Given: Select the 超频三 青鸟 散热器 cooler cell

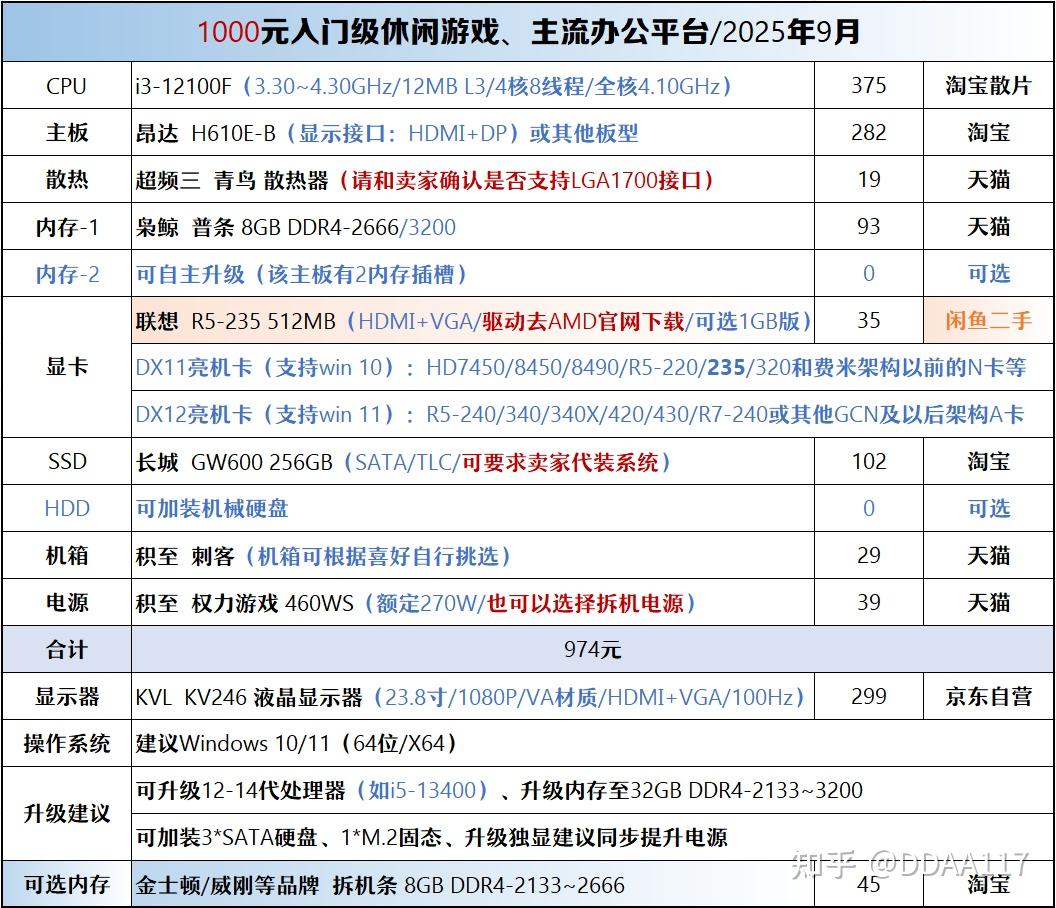Looking at the screenshot, I should pos(473,180).
